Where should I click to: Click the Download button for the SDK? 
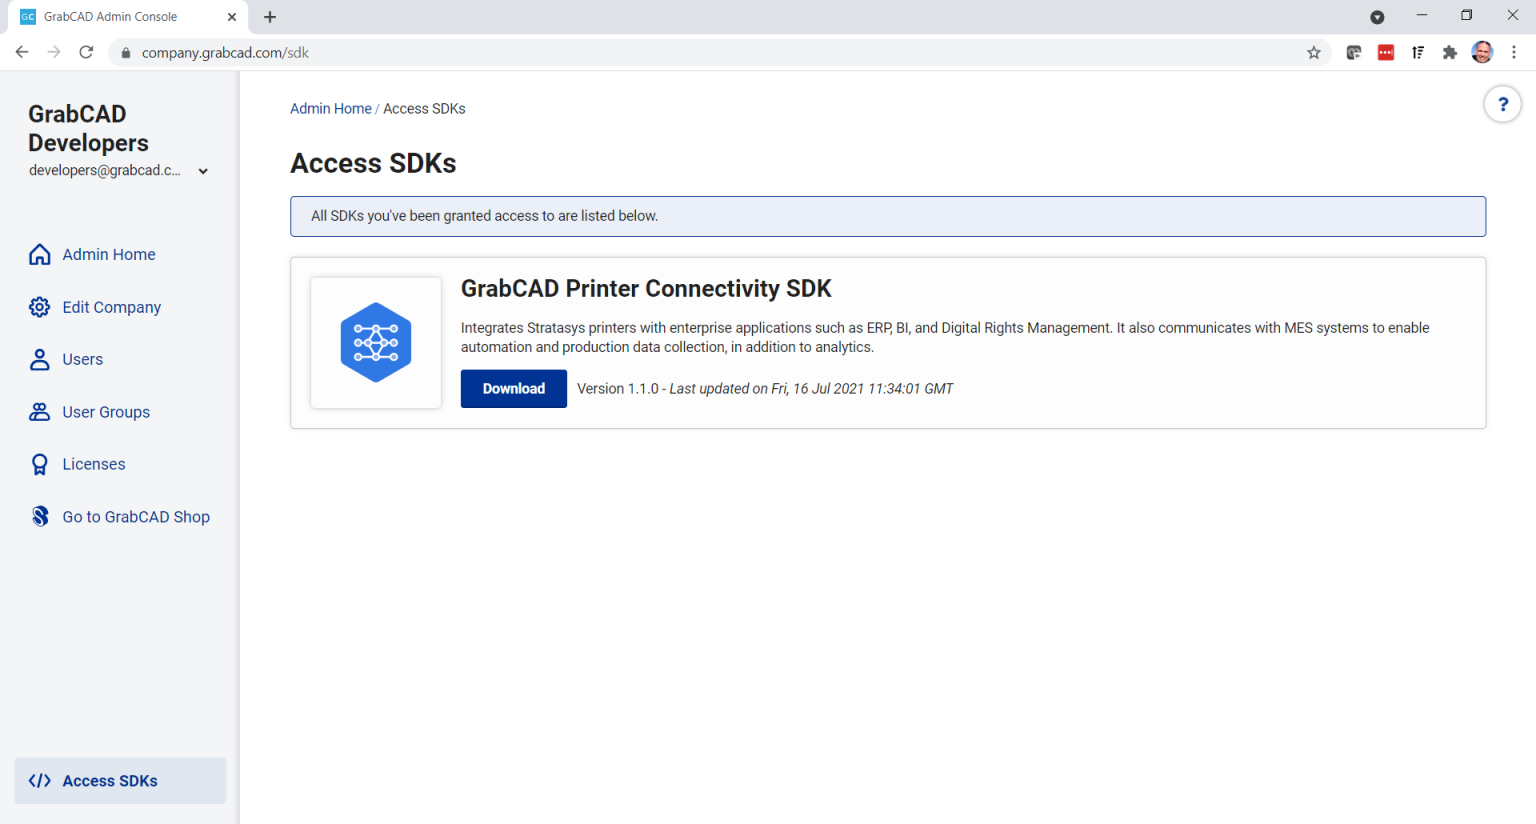pos(513,388)
